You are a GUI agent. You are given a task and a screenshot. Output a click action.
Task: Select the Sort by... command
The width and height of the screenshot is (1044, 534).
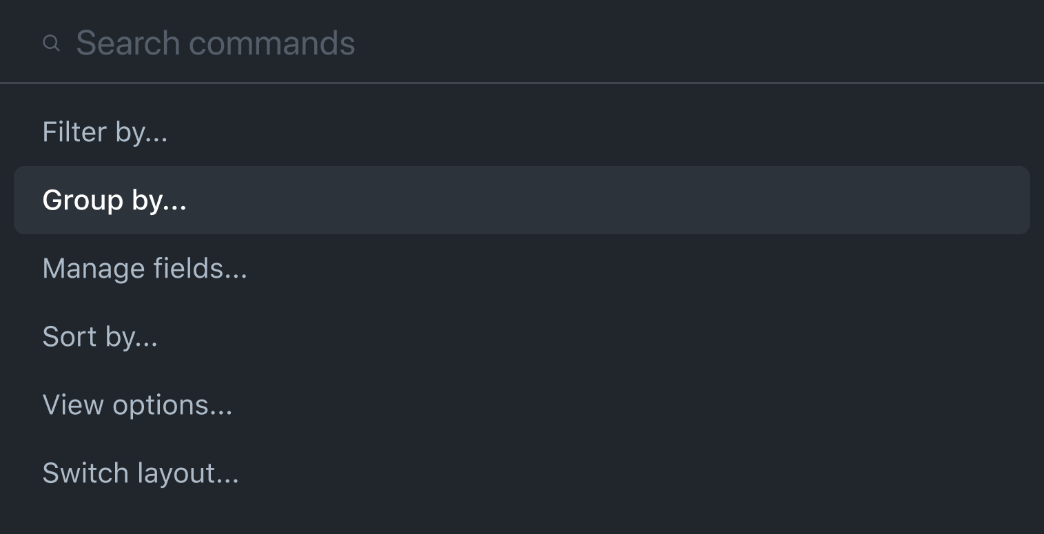(x=100, y=336)
